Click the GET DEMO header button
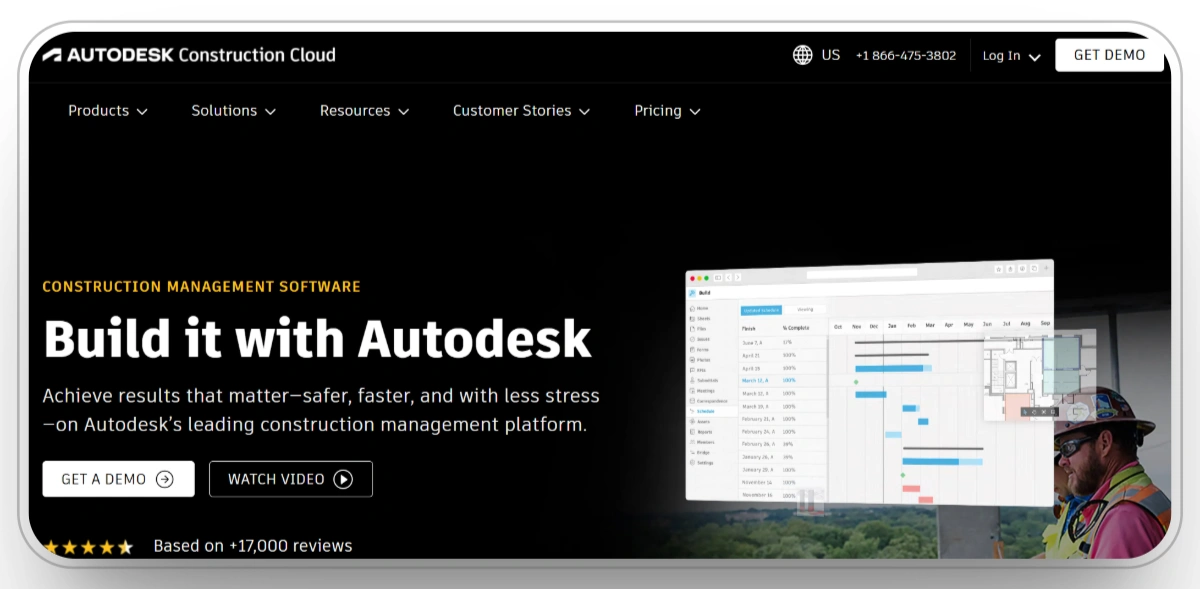 pyautogui.click(x=1109, y=55)
